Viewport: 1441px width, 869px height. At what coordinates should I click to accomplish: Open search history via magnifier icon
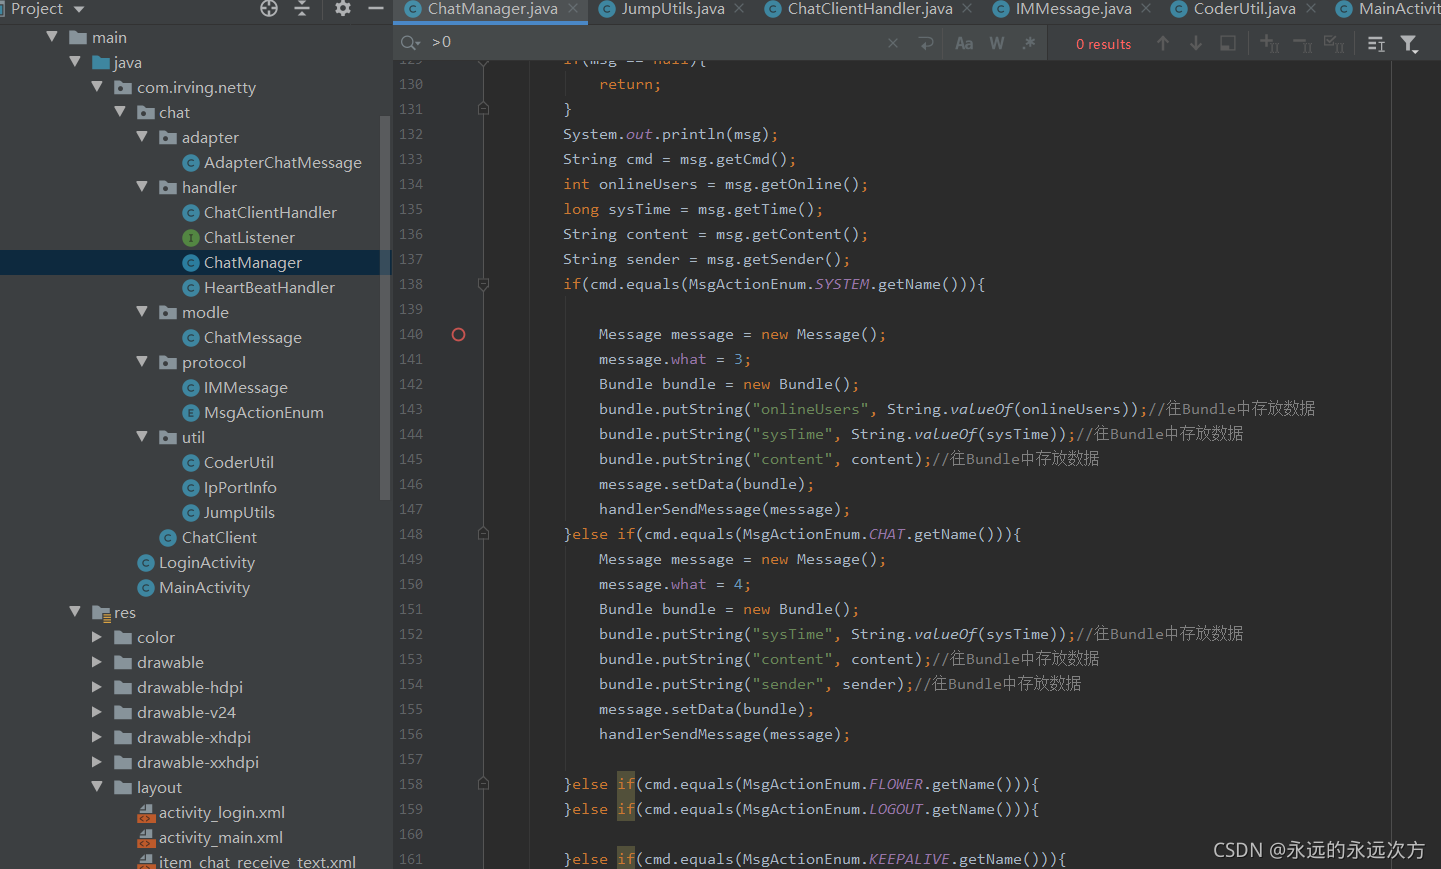[409, 43]
